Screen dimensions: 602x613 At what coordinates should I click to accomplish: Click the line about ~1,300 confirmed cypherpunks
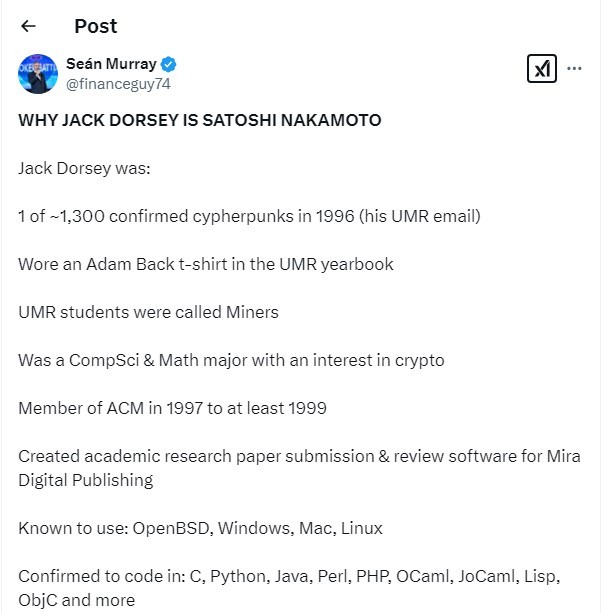point(249,216)
